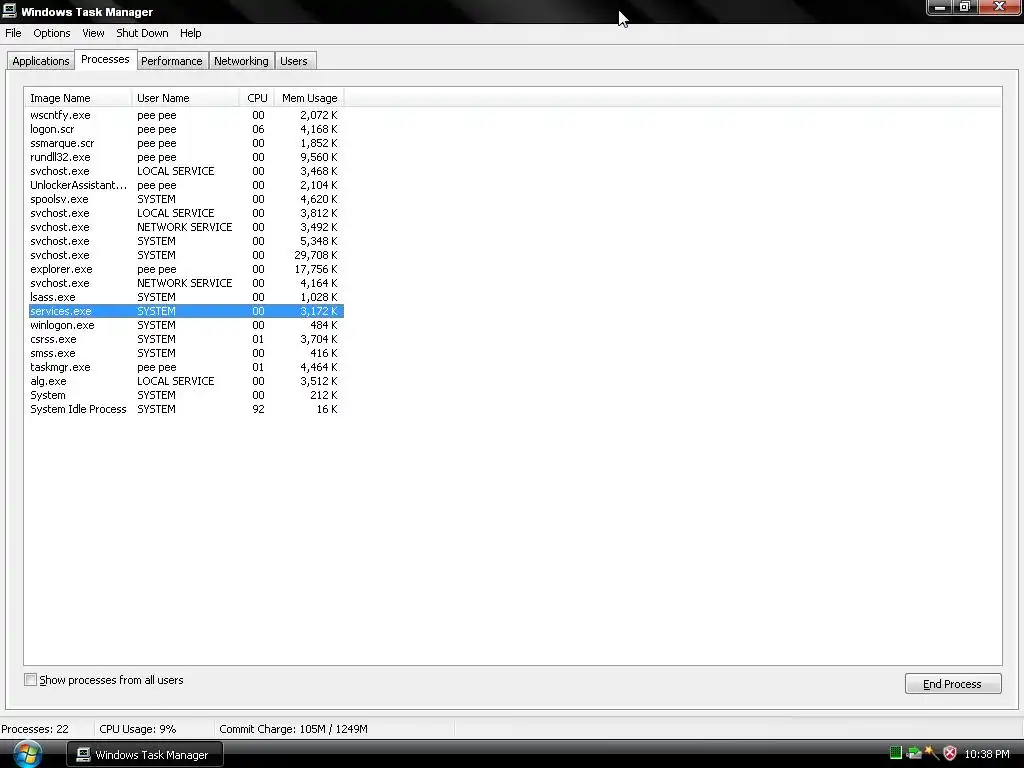Screen dimensions: 1024x768
Task: Click the wand icon in system tray
Action: (932, 753)
